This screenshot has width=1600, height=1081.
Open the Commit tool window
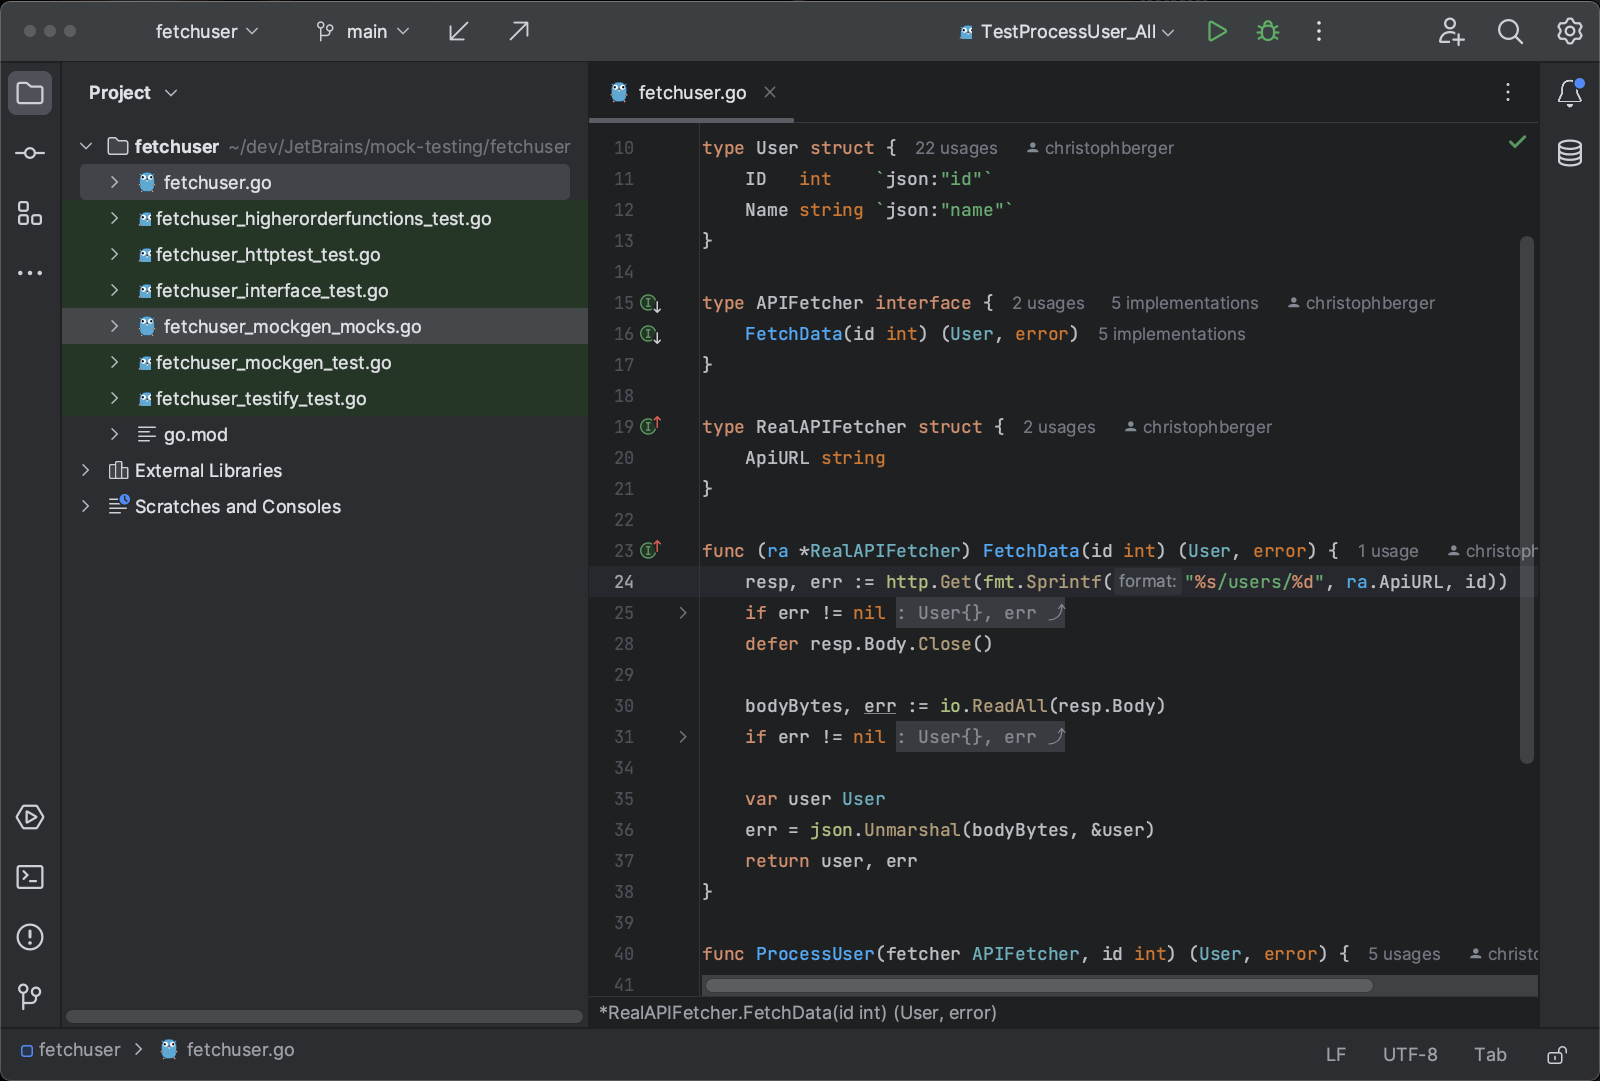[30, 153]
